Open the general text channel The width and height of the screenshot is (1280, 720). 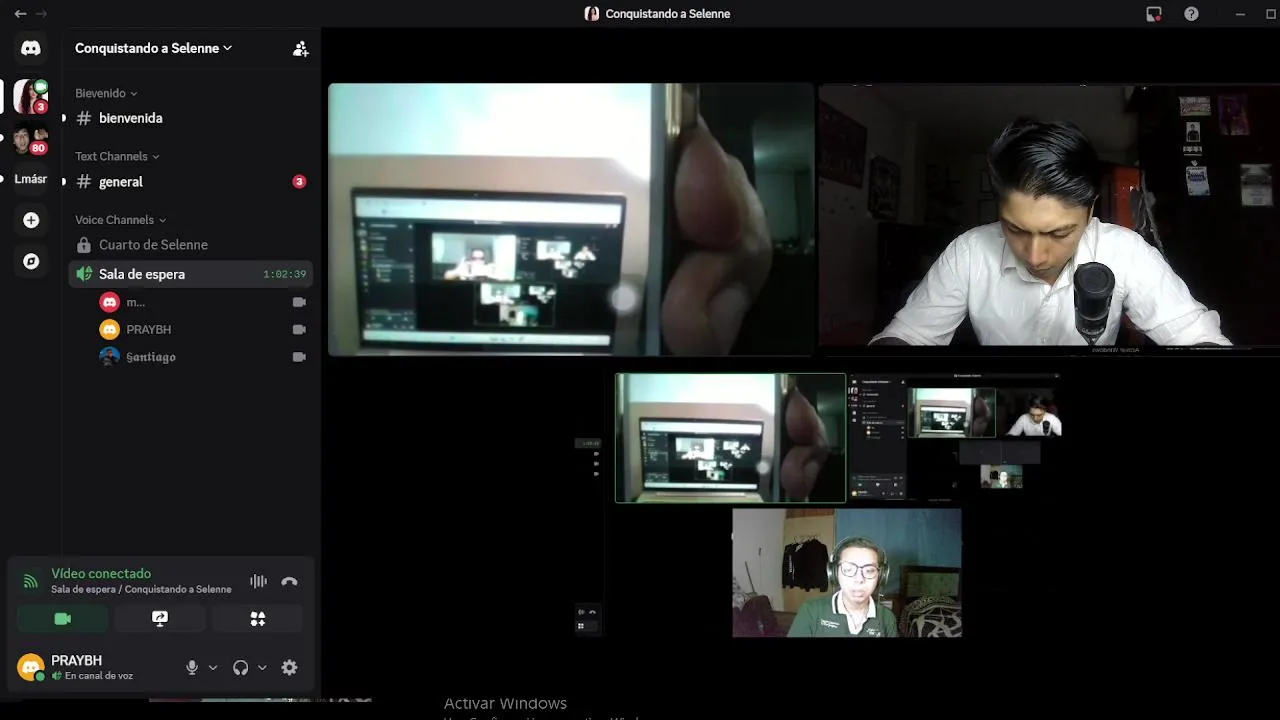[190, 182]
